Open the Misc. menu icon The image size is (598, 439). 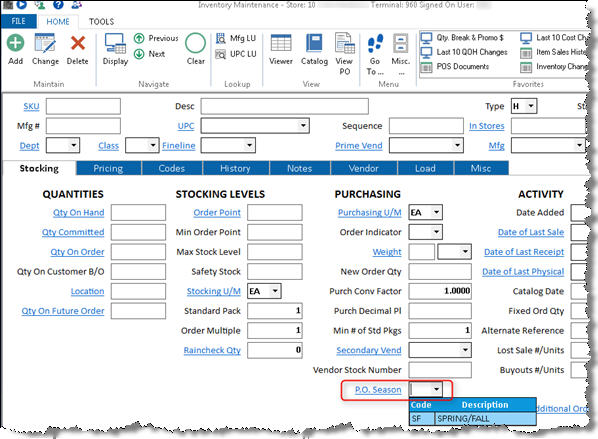(x=400, y=43)
